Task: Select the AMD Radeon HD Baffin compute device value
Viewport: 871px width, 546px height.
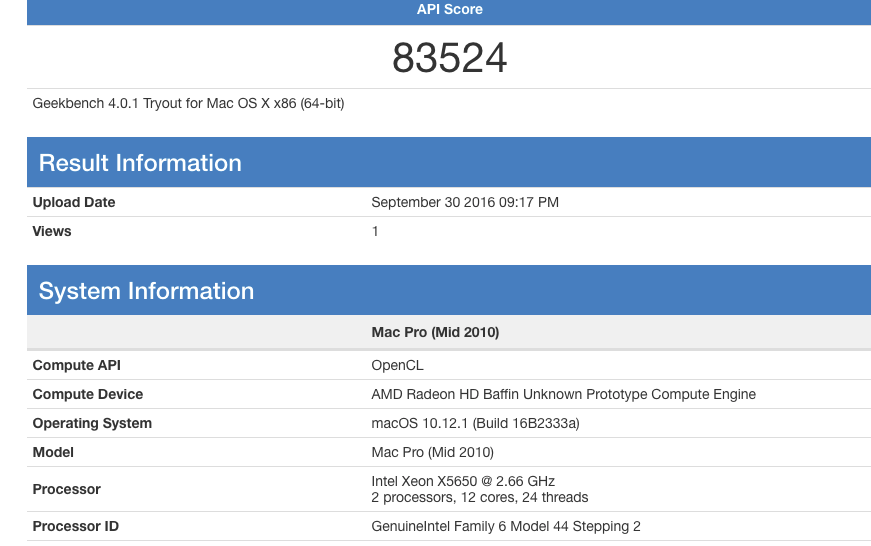Action: [563, 394]
